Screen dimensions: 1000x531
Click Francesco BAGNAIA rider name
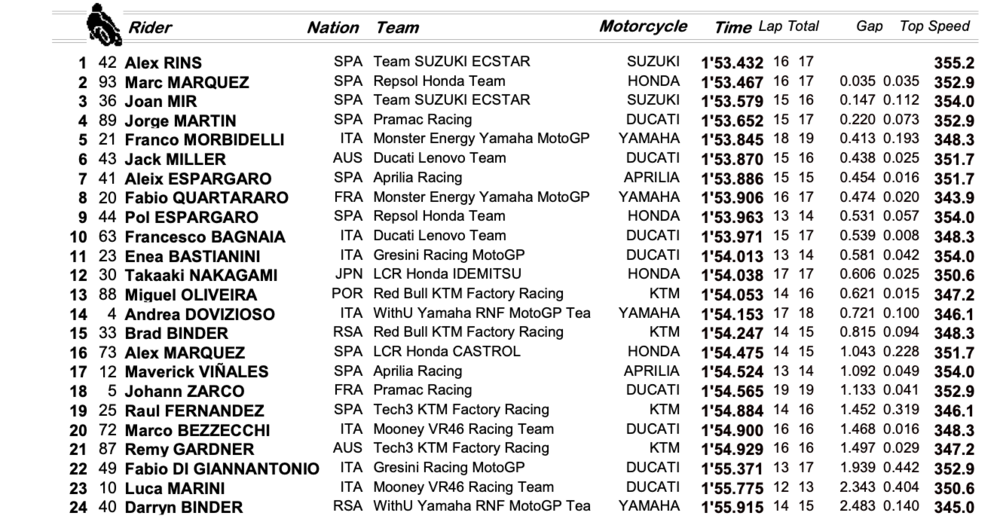point(205,237)
